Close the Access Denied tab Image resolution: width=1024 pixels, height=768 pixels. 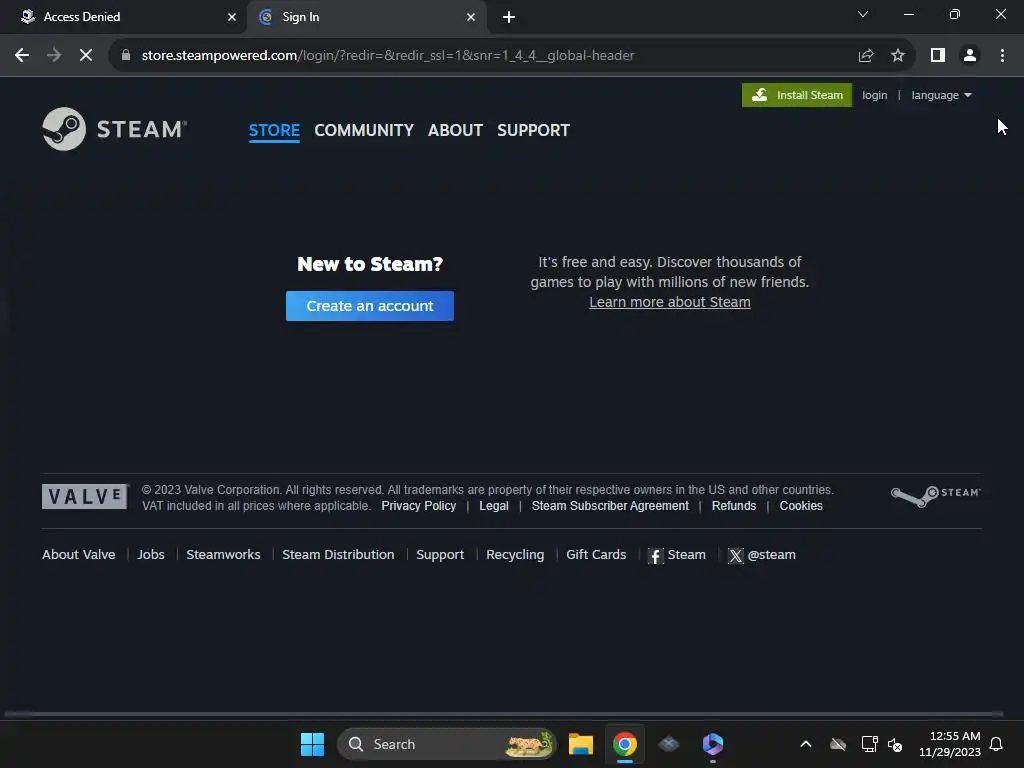tap(232, 17)
